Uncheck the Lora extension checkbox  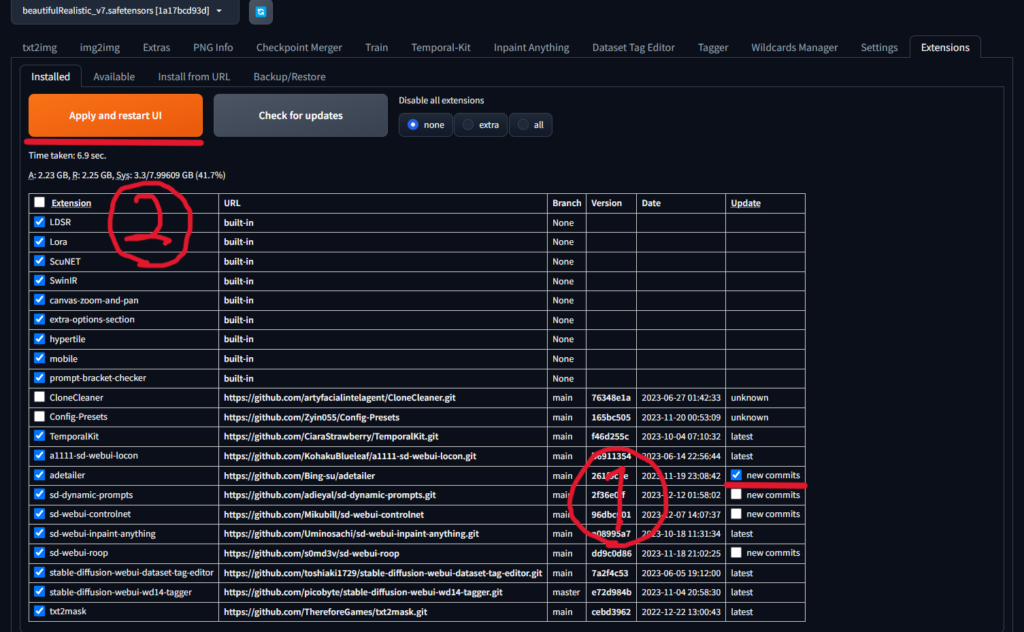(40, 242)
